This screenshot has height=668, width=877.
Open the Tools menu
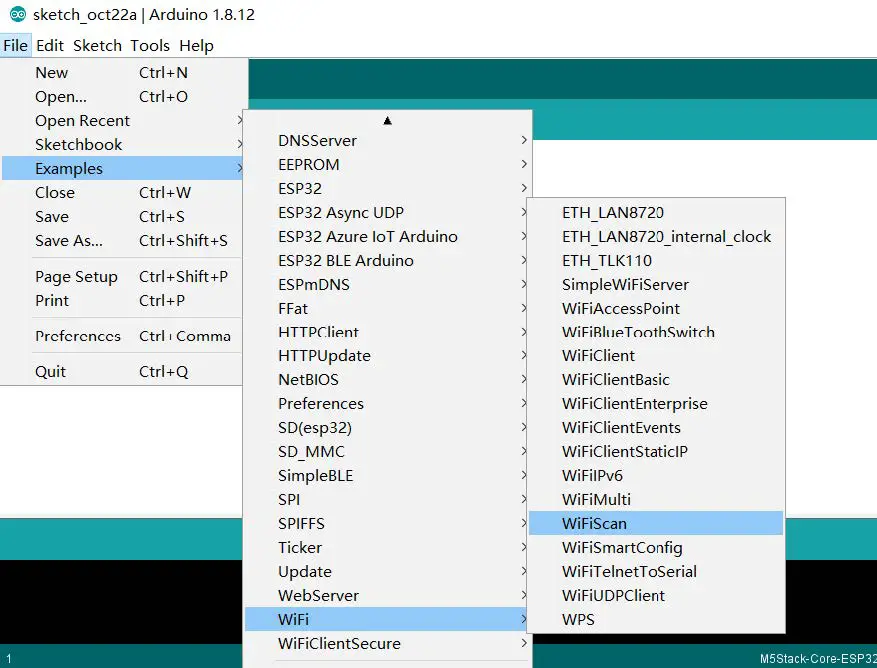pyautogui.click(x=150, y=45)
